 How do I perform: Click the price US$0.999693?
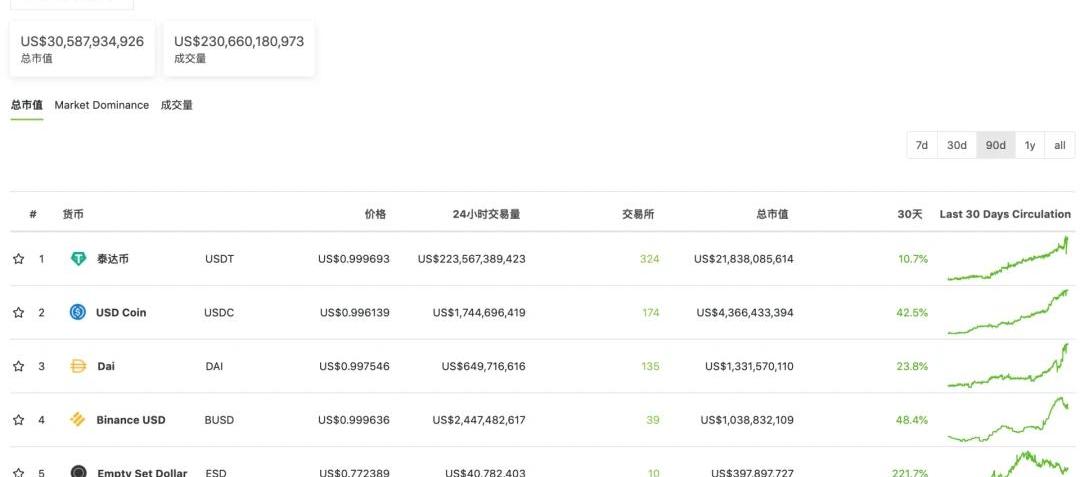pyautogui.click(x=354, y=259)
